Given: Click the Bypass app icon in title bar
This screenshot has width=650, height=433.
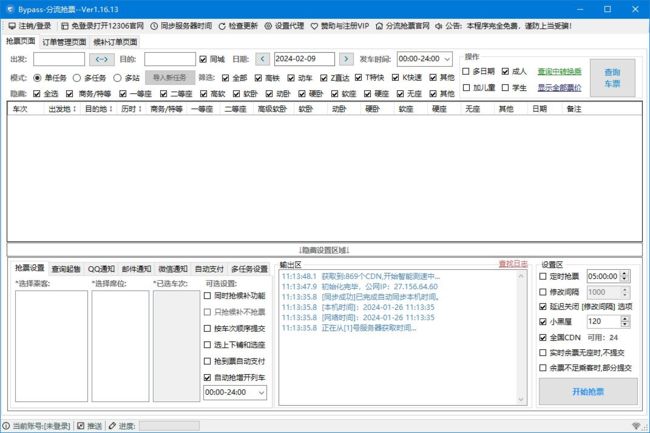Looking at the screenshot, I should pyautogui.click(x=10, y=9).
